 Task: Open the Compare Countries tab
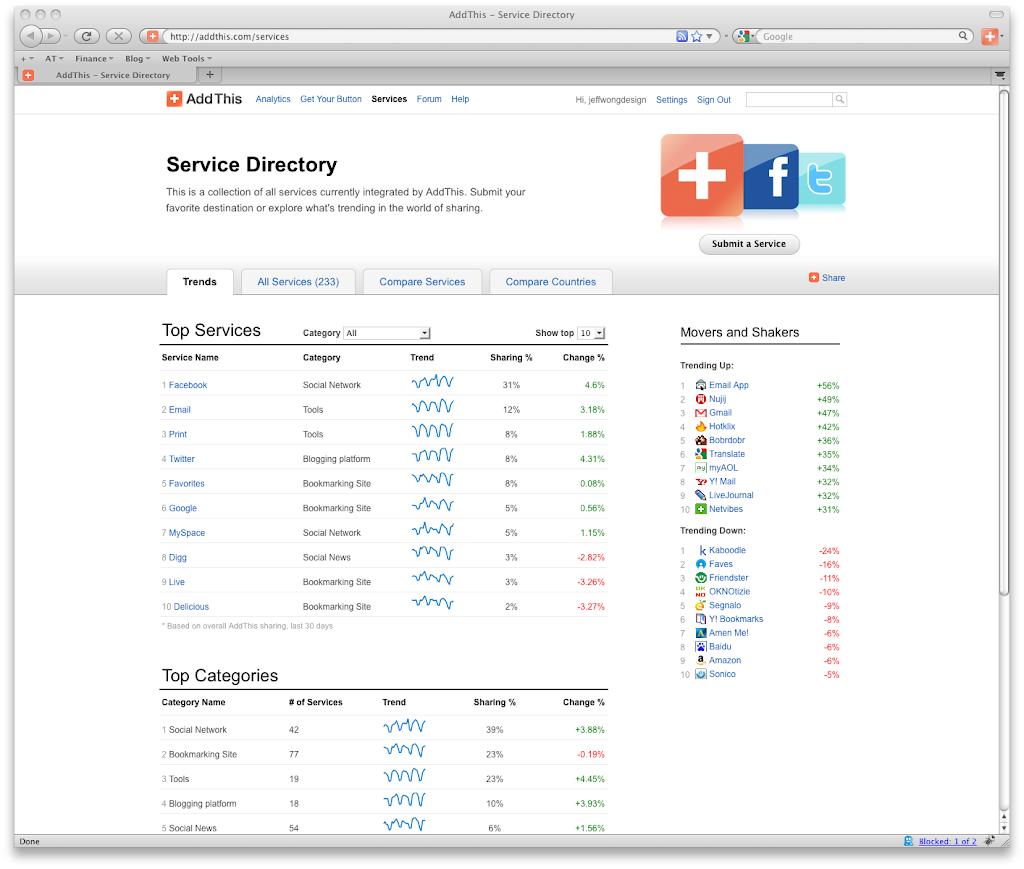[551, 282]
